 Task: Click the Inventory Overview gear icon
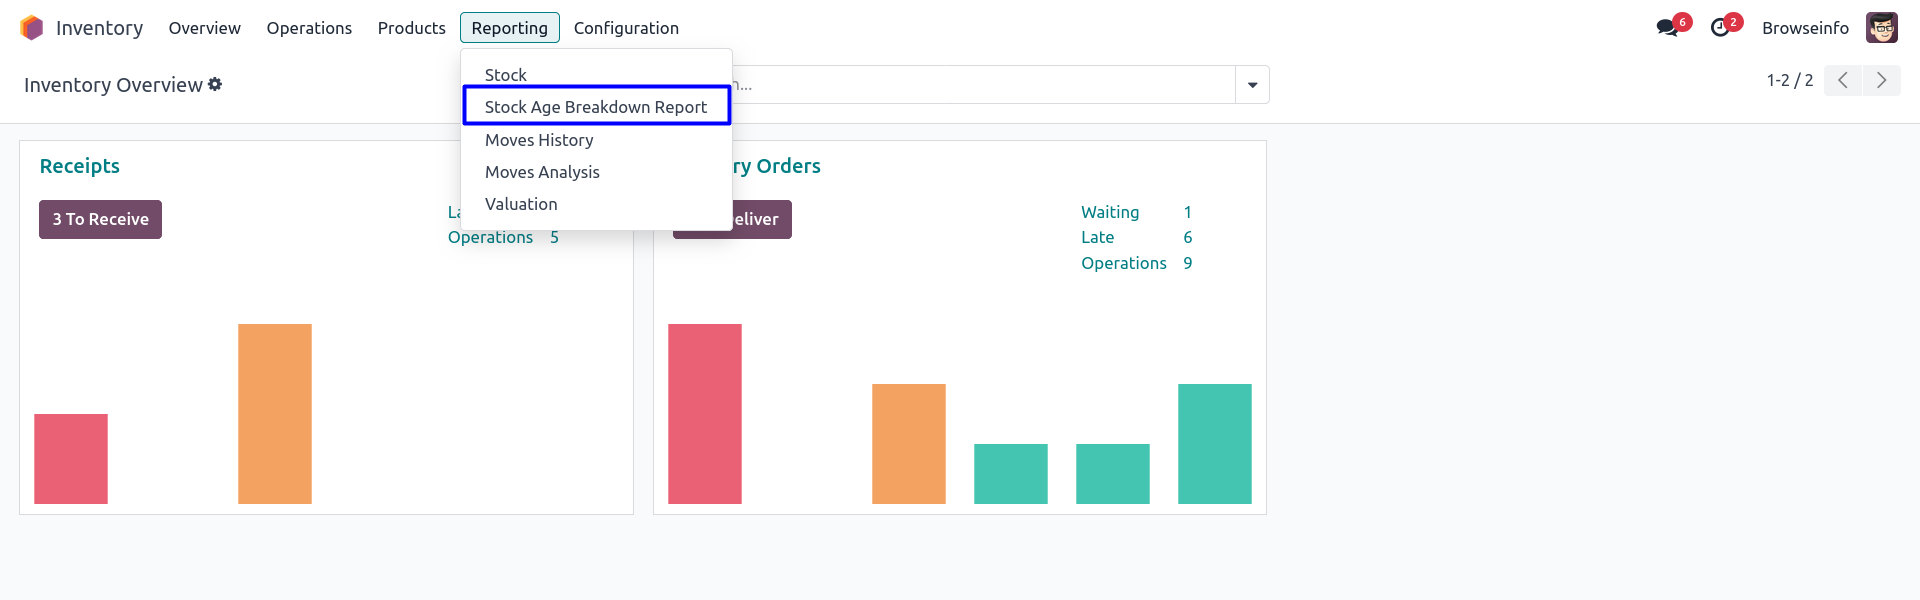point(215,85)
